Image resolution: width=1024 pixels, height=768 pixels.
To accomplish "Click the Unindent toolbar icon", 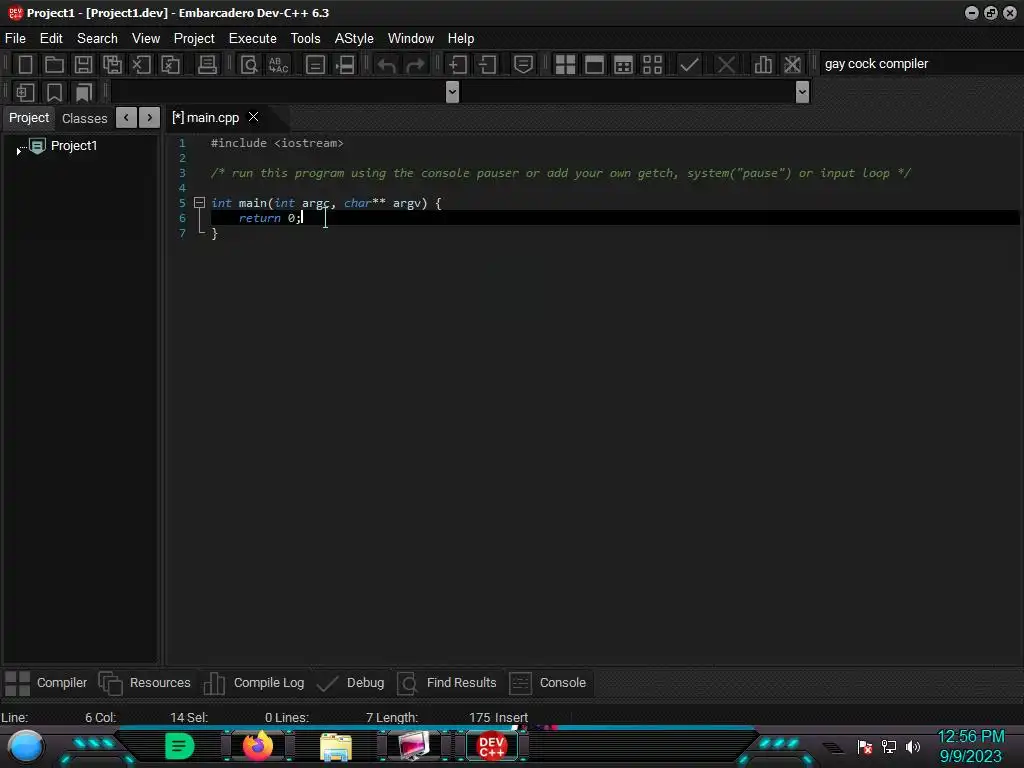I will [x=487, y=65].
